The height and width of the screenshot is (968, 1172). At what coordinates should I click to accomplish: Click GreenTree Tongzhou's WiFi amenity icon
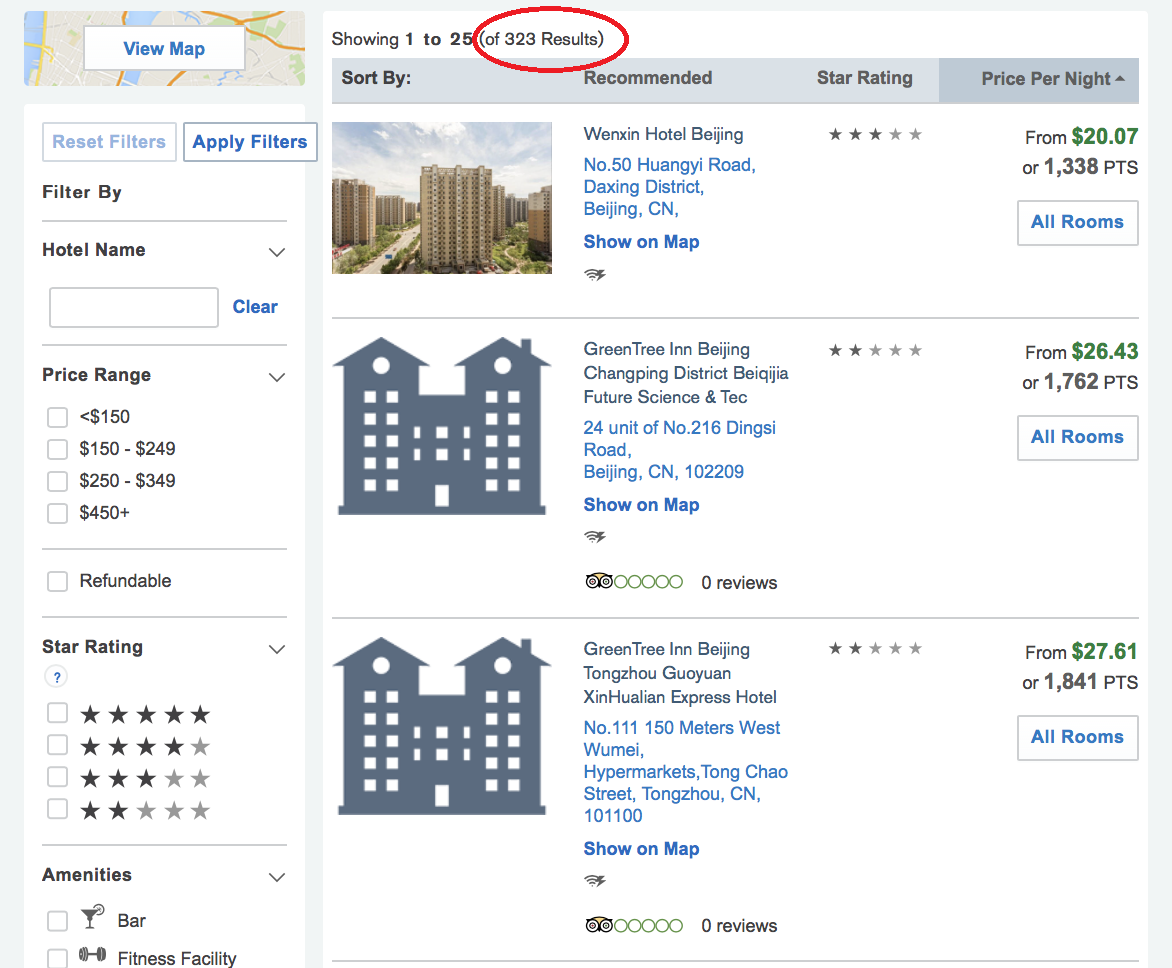(595, 881)
